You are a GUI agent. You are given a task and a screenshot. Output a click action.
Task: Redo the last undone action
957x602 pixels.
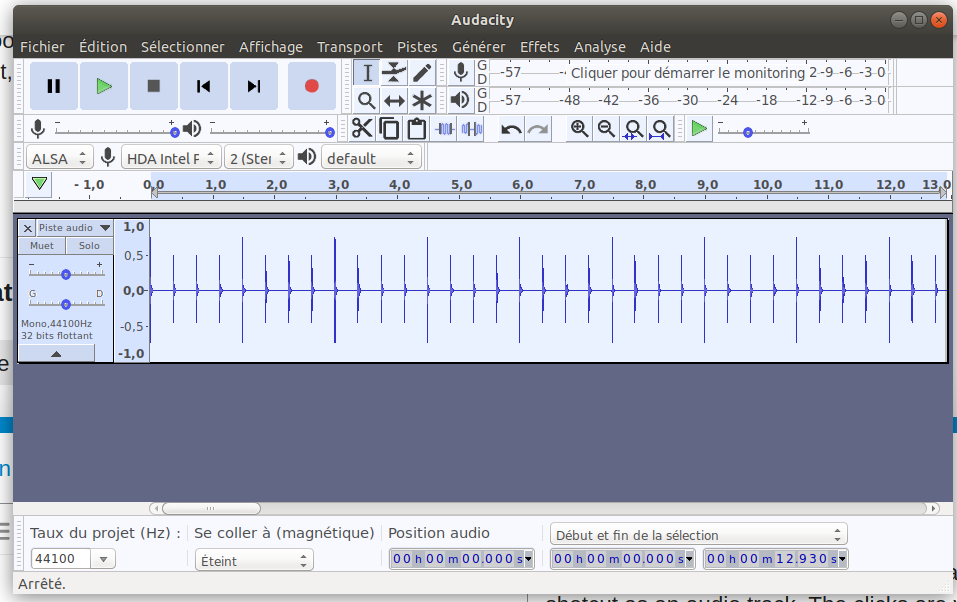coord(538,129)
